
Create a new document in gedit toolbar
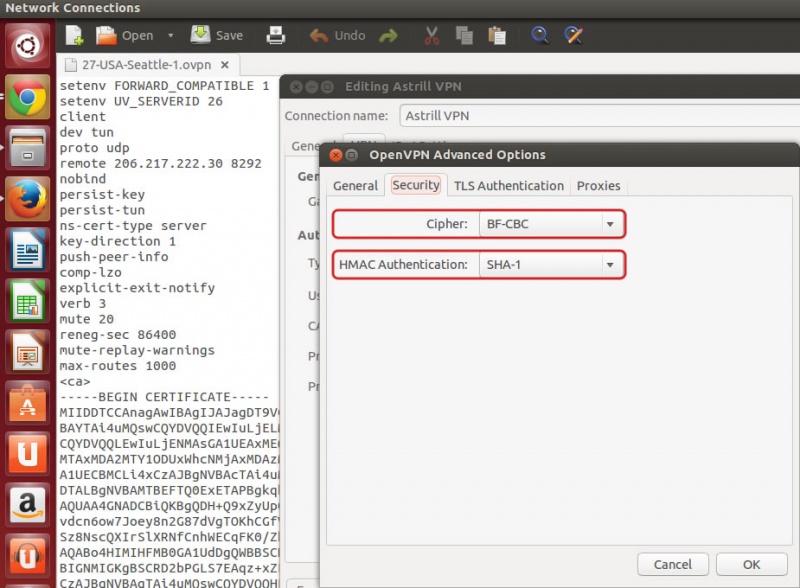click(74, 35)
